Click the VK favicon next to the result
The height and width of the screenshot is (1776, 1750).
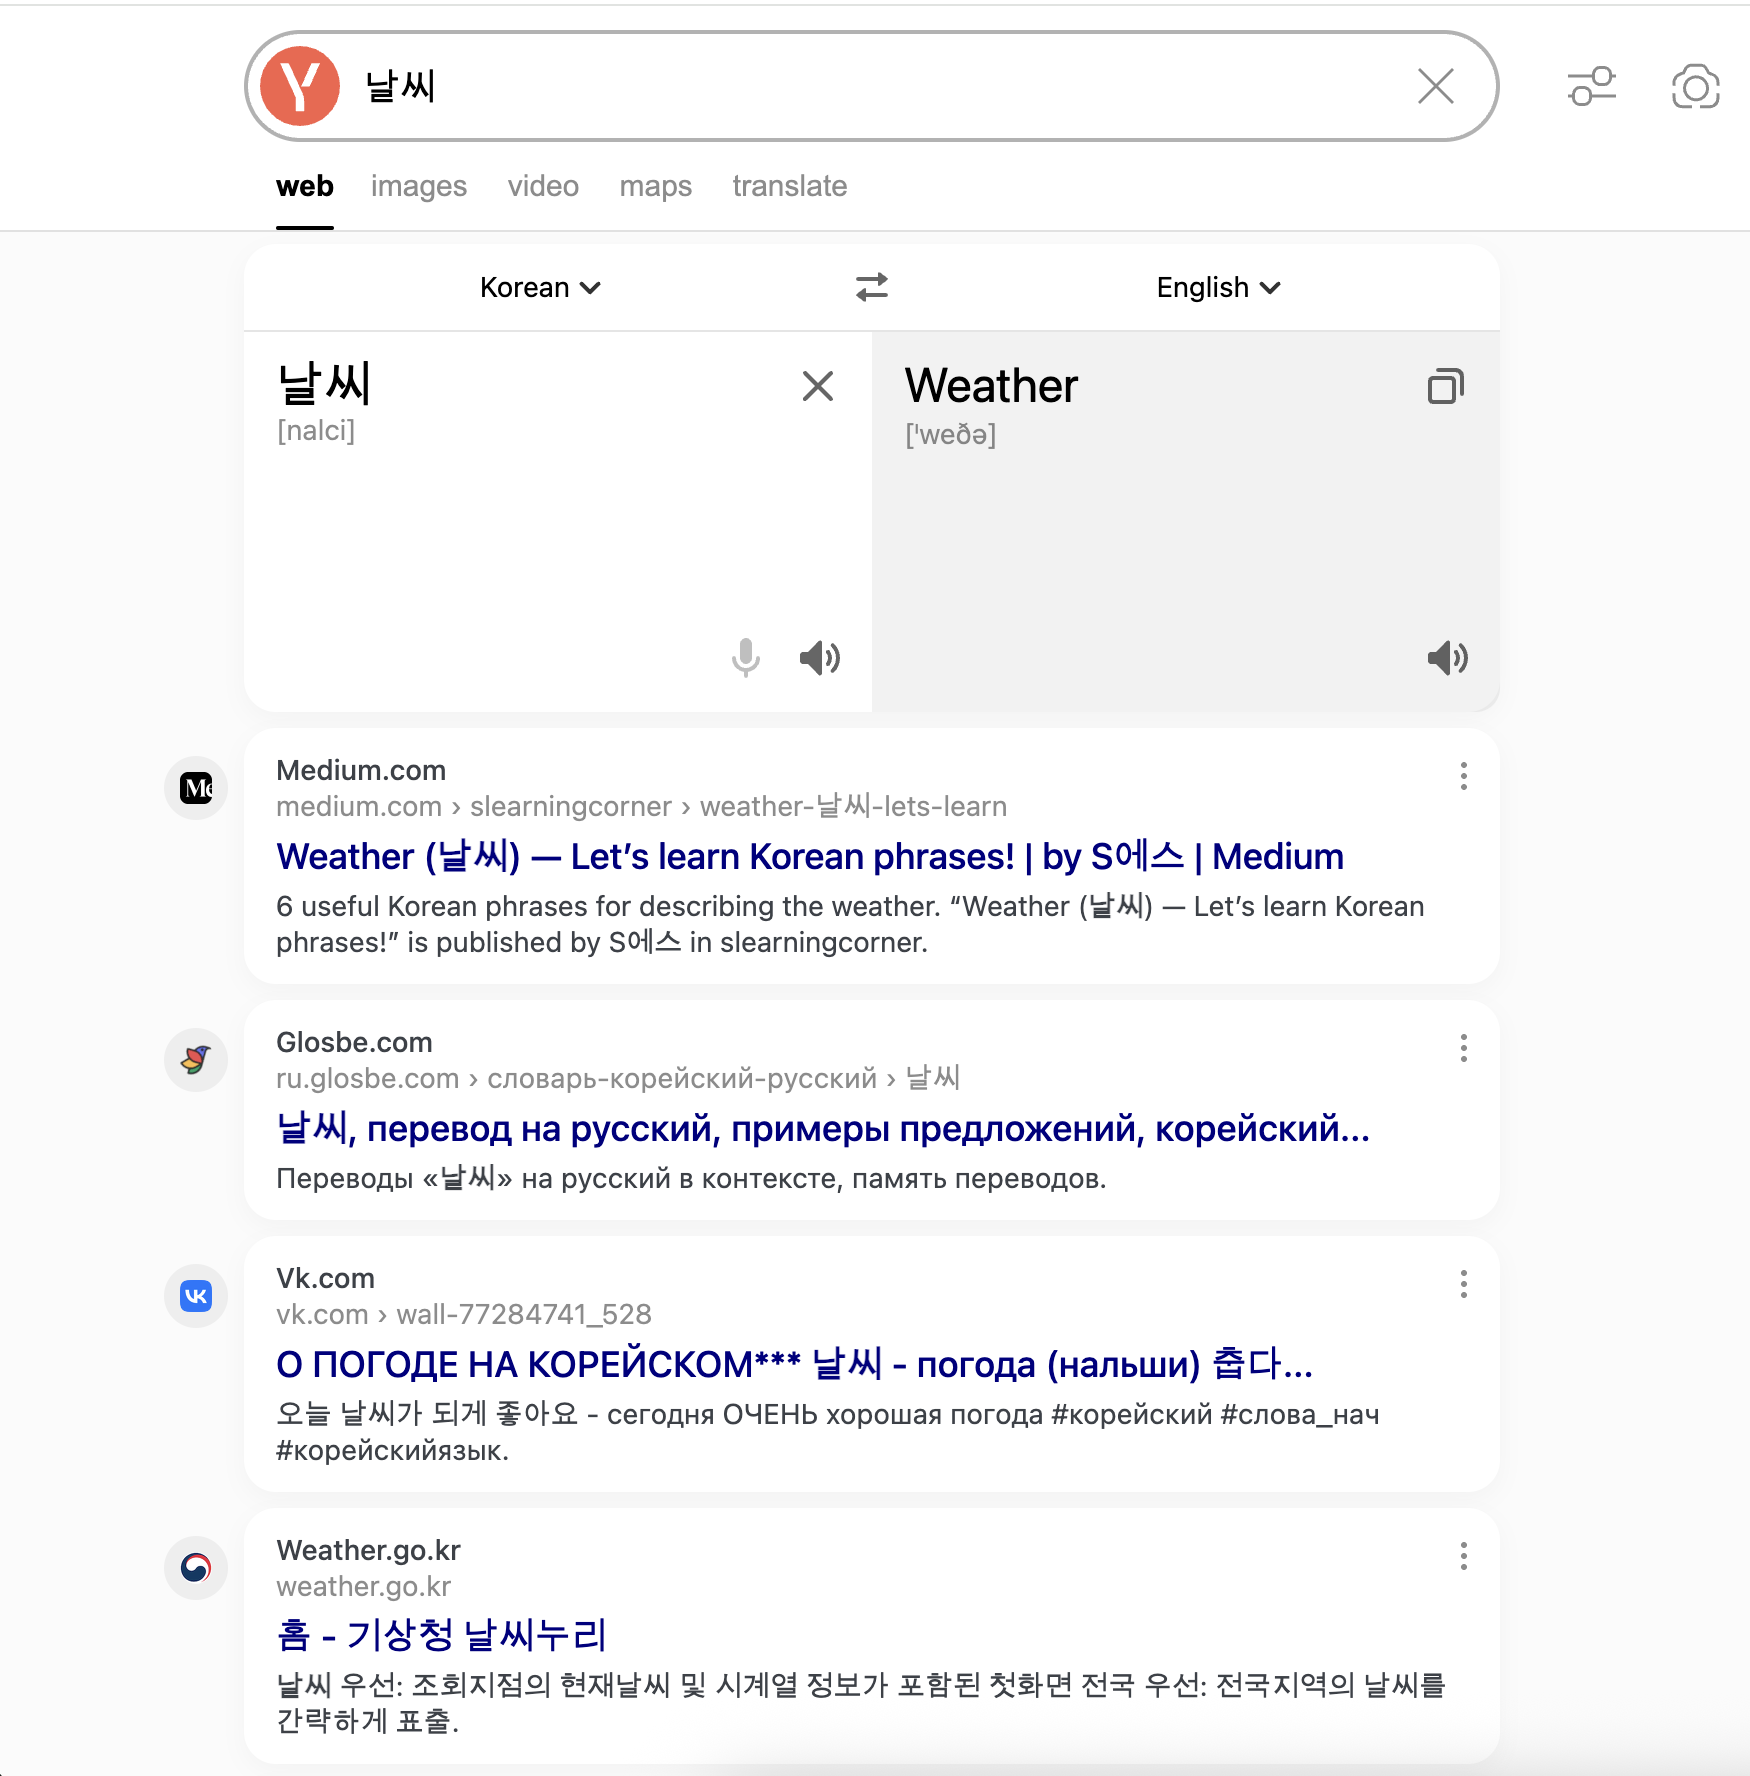point(196,1296)
